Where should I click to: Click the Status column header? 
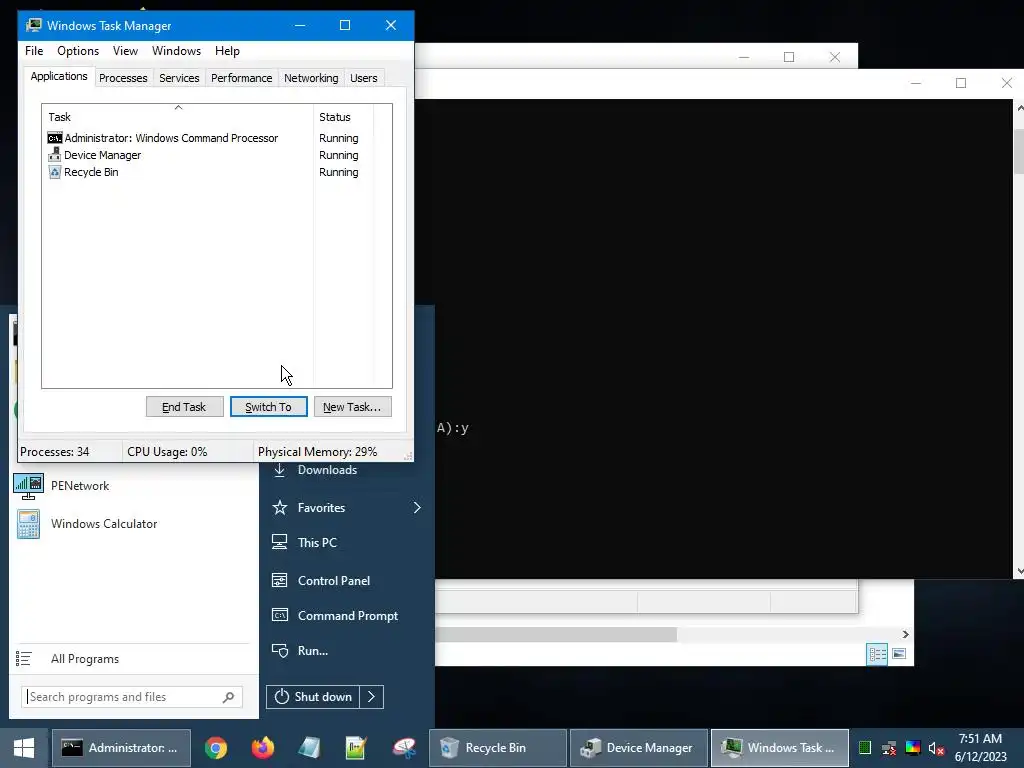tap(344, 117)
